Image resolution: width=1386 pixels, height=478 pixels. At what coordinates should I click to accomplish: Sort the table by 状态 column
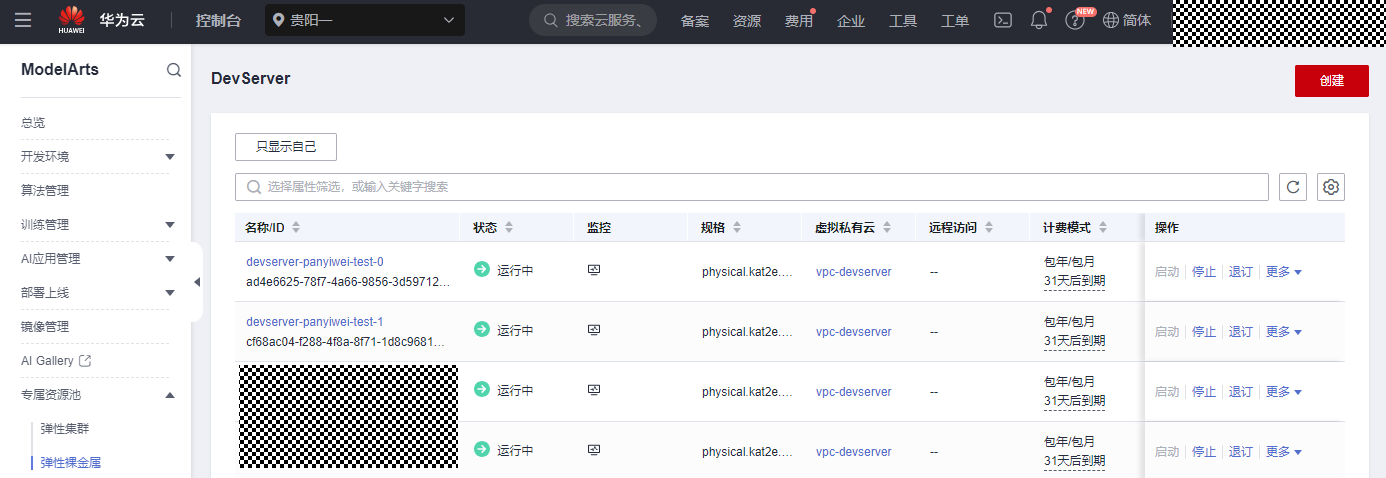[x=509, y=228]
